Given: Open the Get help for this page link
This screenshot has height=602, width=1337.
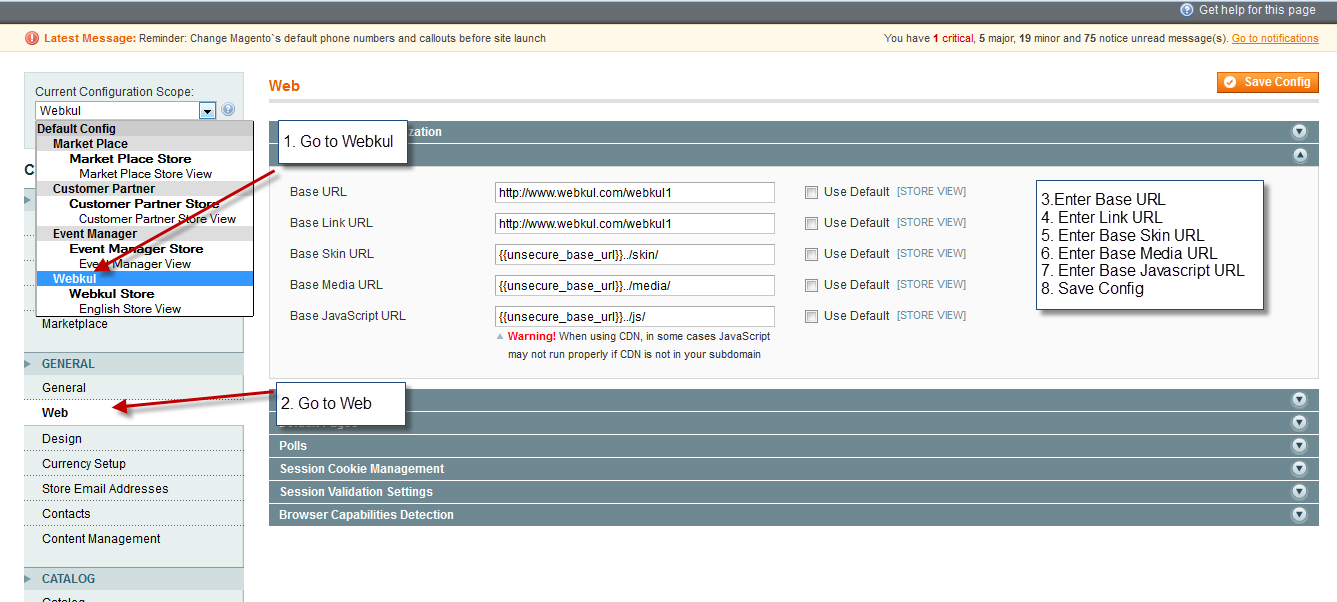Looking at the screenshot, I should 1257,10.
